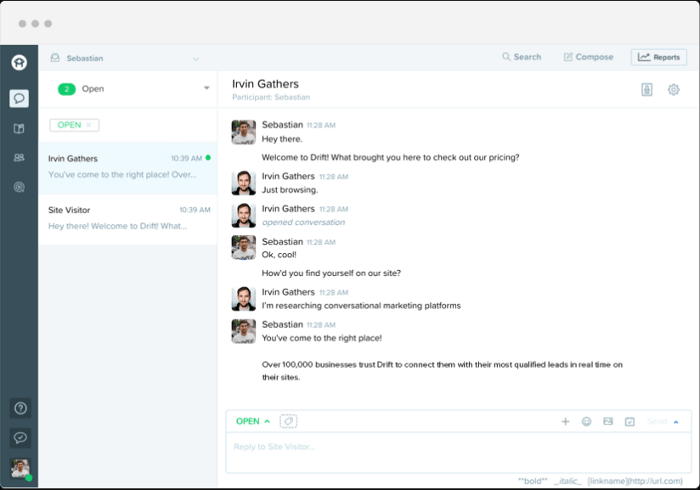This screenshot has width=700, height=490.
Task: Click 'How'd you find yourself on our site?' message
Action: coord(331,273)
